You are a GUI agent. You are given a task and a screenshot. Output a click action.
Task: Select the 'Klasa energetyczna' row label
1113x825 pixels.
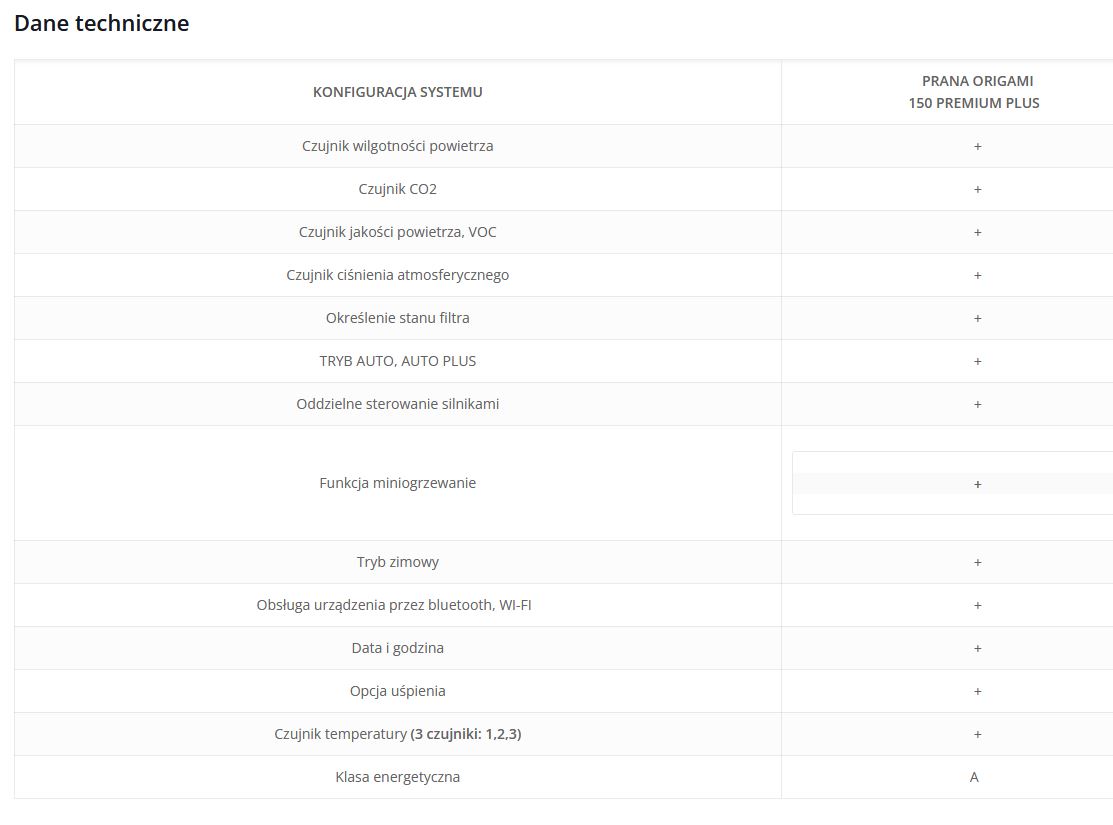tap(397, 777)
